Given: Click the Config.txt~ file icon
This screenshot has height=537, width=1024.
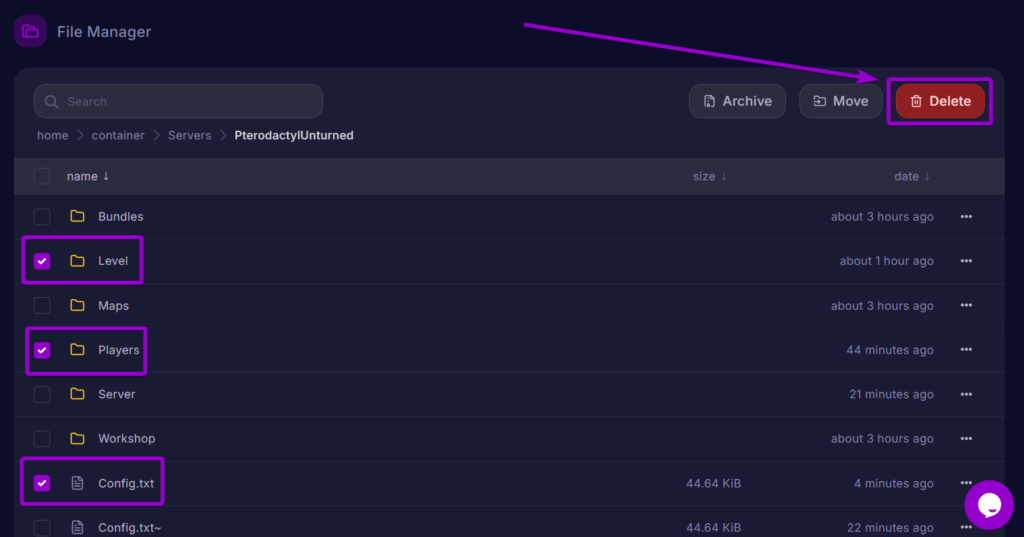Looking at the screenshot, I should (78, 527).
